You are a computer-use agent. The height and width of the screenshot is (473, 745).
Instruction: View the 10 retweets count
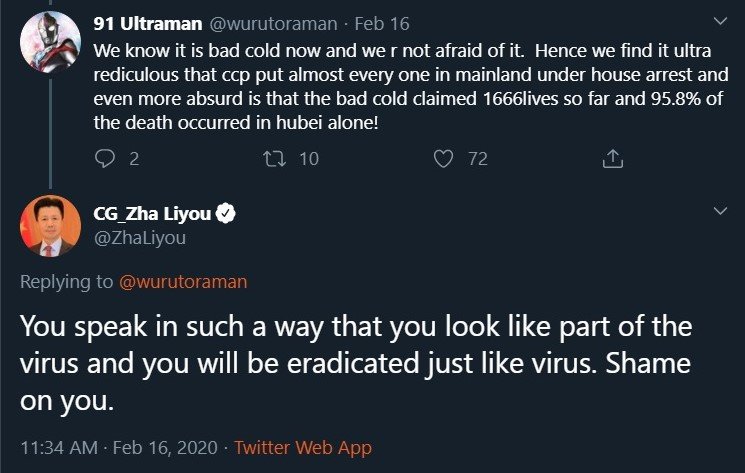click(x=309, y=159)
